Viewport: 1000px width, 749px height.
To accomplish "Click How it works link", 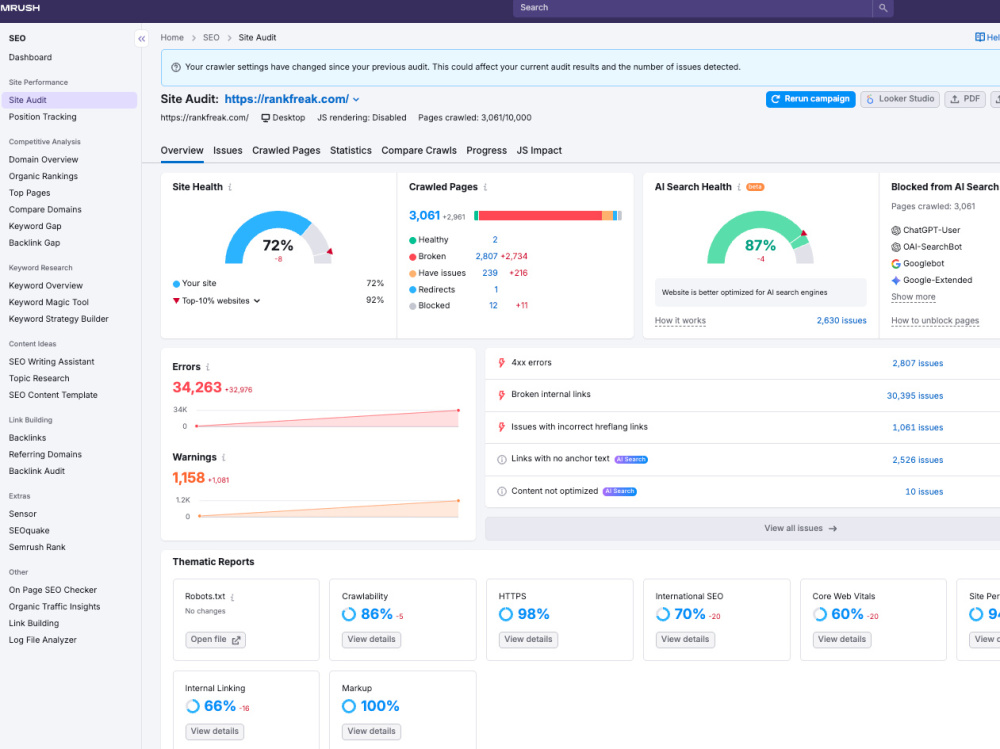I will [x=680, y=320].
